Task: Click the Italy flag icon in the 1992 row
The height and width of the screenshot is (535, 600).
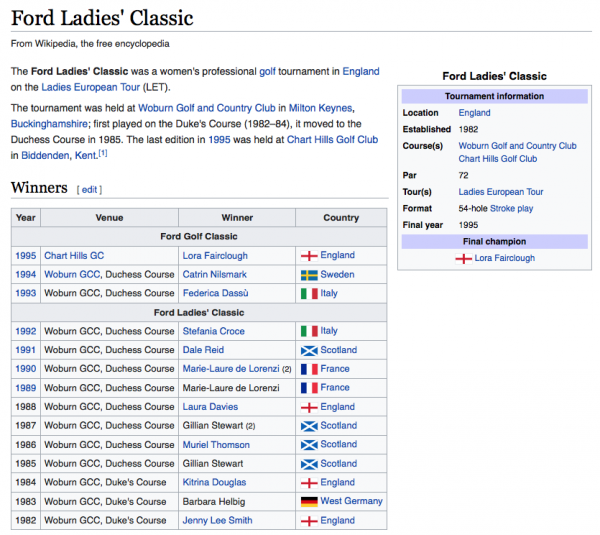Action: tap(309, 331)
